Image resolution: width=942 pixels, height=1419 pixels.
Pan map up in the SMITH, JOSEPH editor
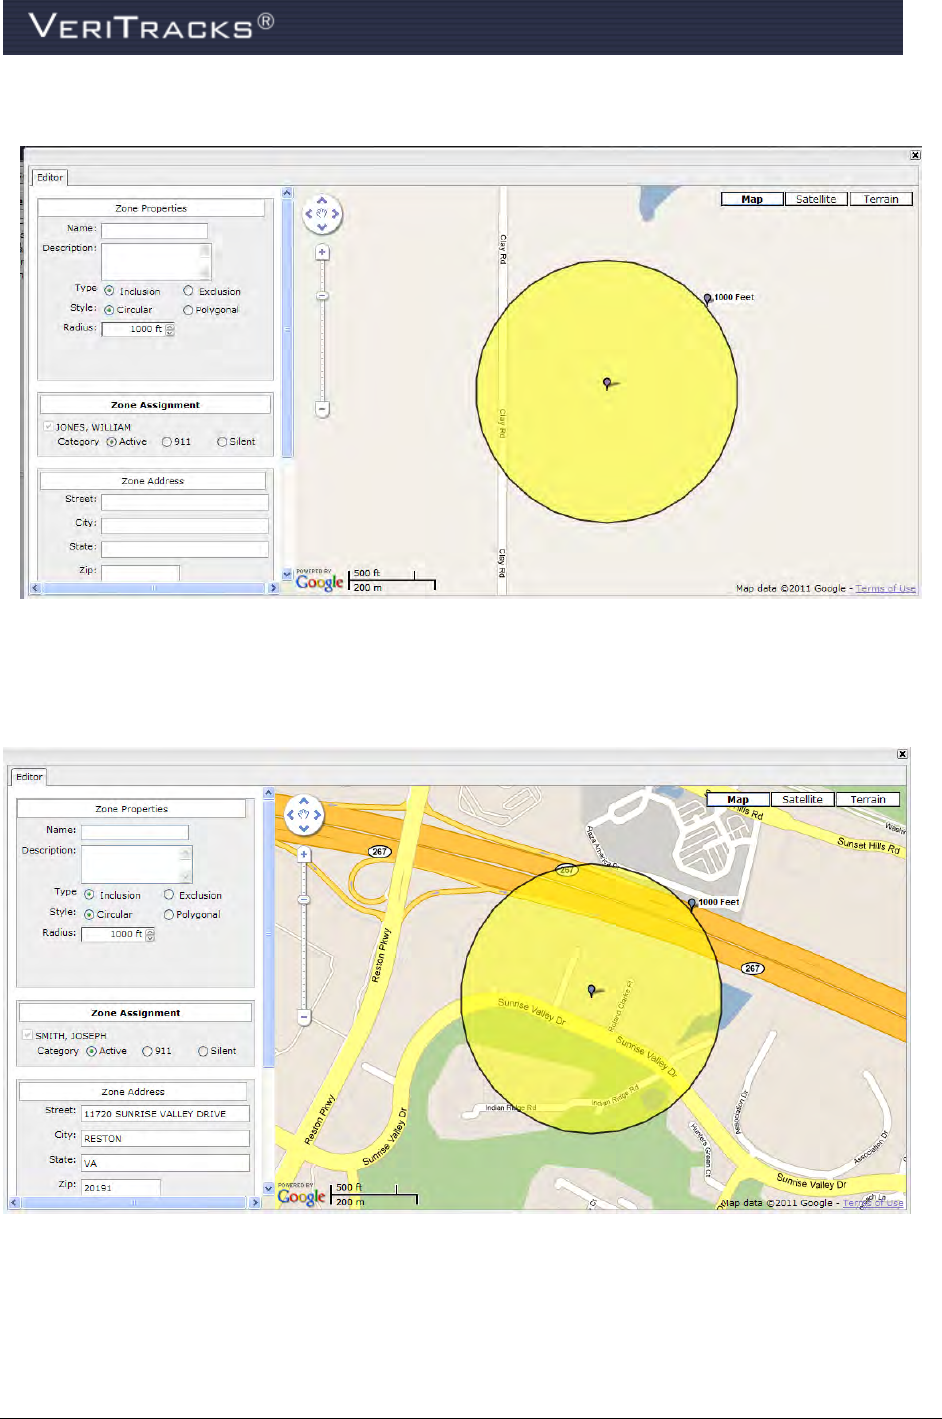304,801
